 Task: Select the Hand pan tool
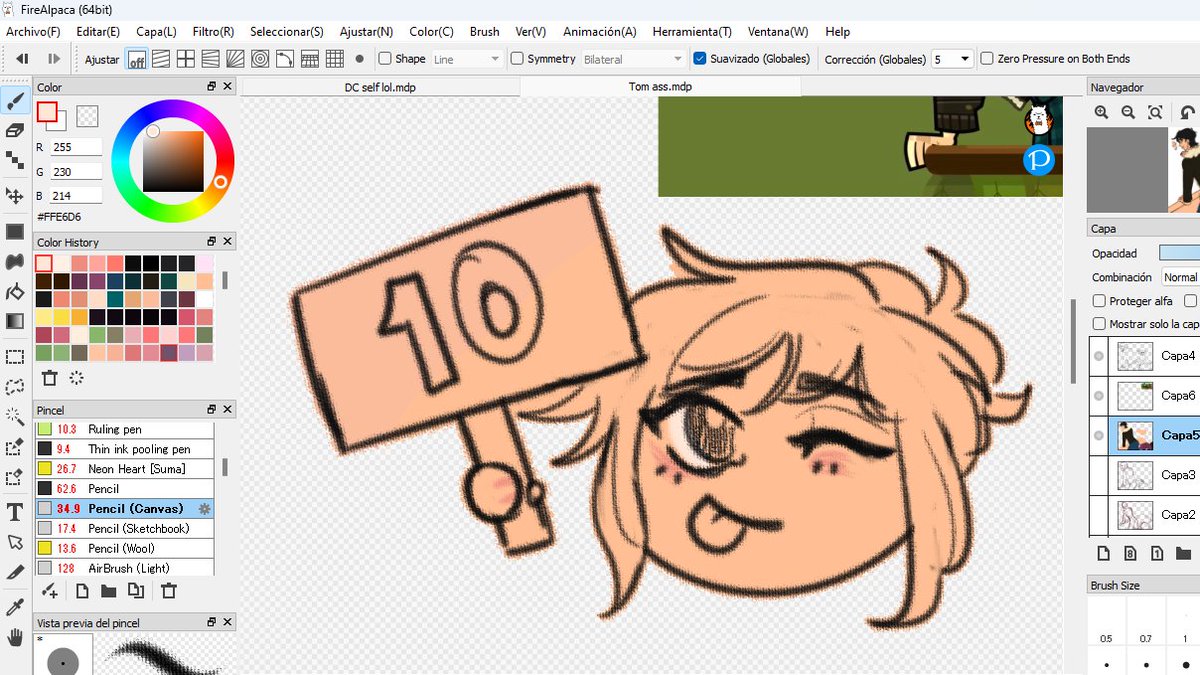pyautogui.click(x=15, y=637)
